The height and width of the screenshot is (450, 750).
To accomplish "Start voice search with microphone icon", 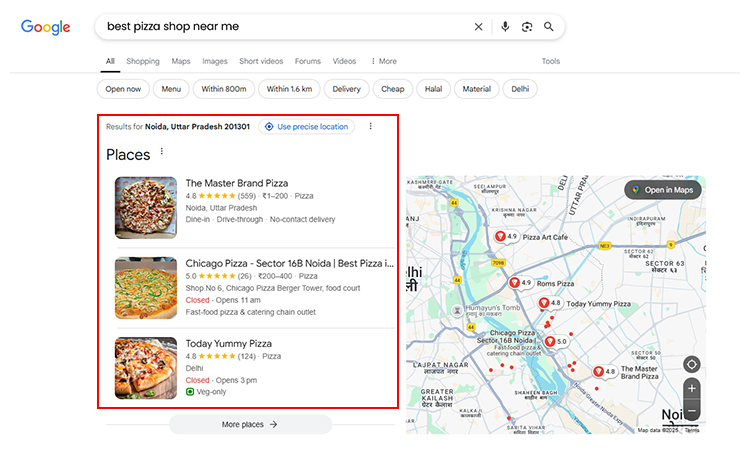I will [x=505, y=27].
